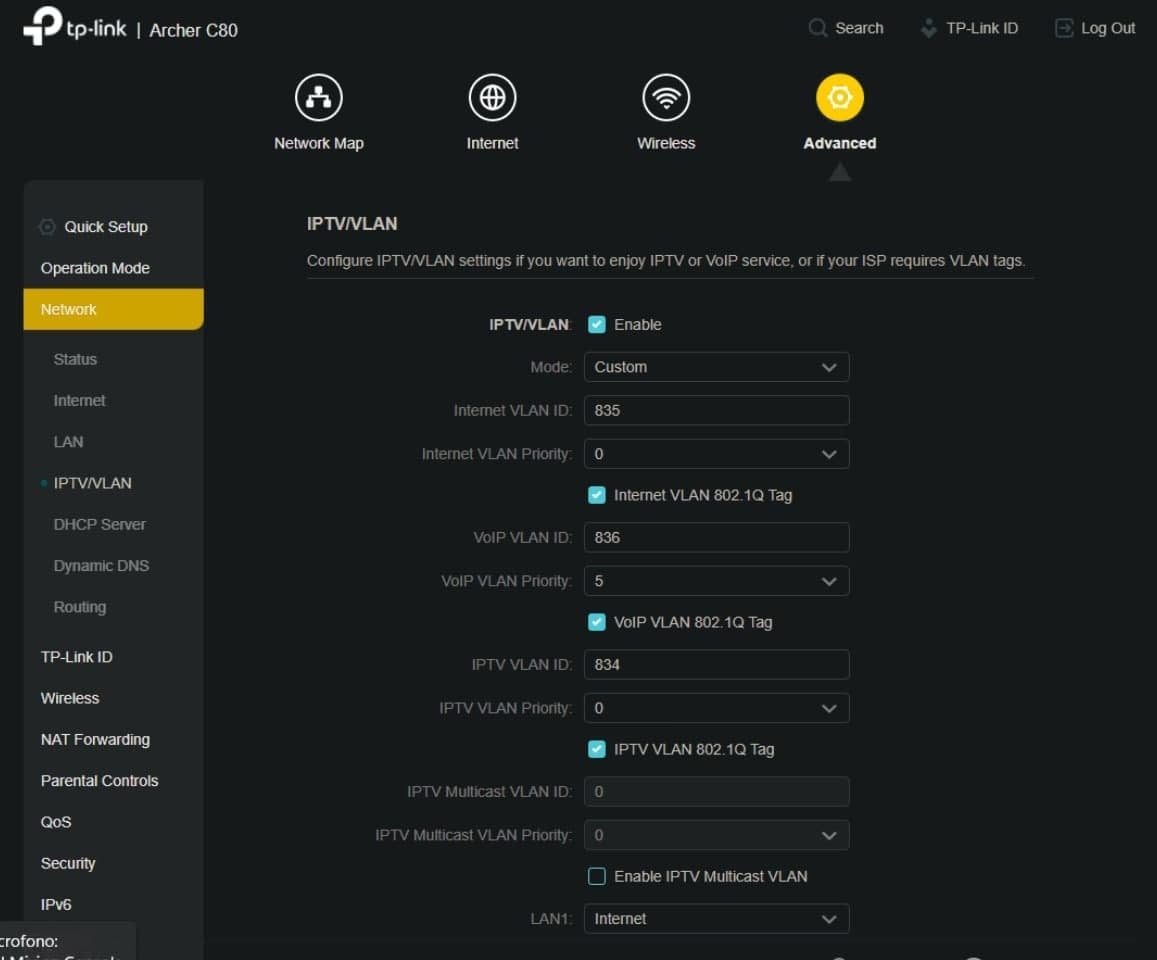
Task: Select the Advanced gear icon
Action: [839, 98]
